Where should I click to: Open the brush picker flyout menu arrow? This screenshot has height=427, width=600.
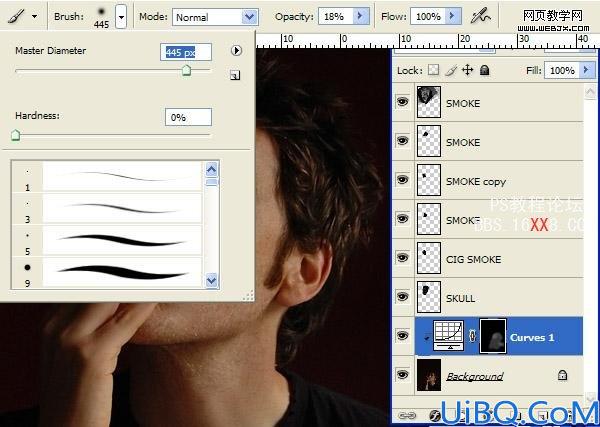(x=236, y=51)
